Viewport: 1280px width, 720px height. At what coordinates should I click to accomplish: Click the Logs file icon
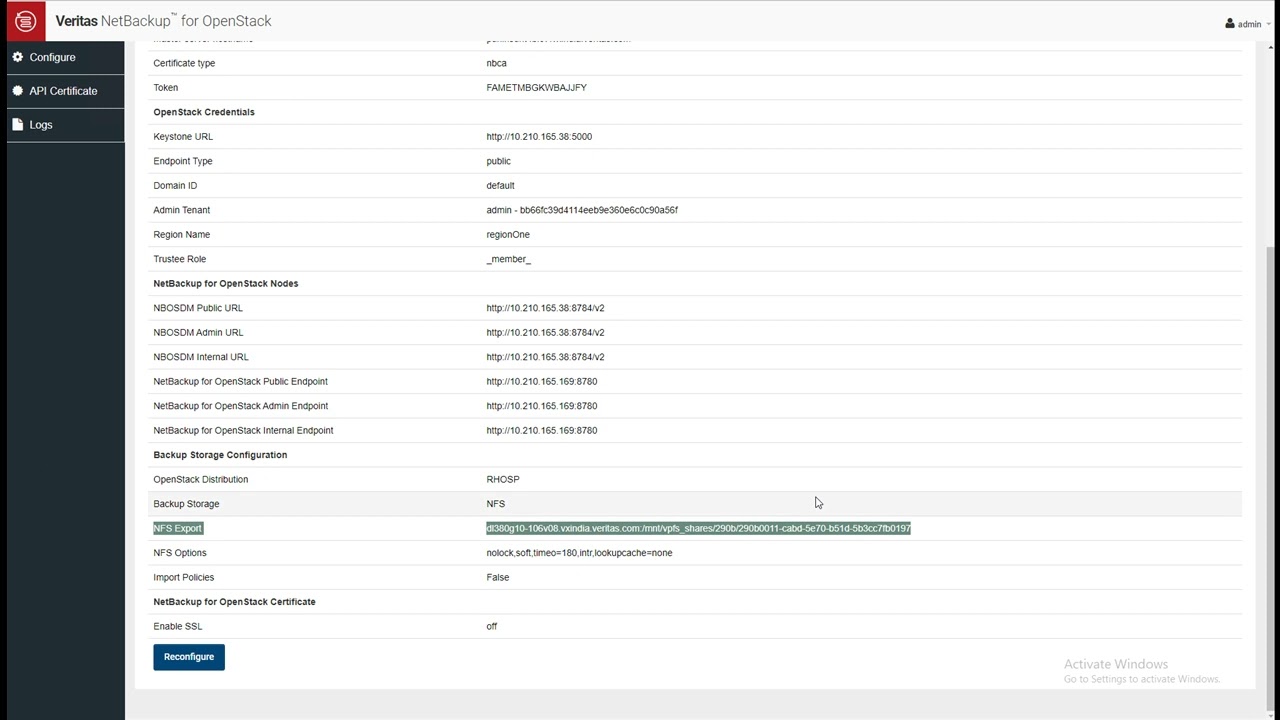pos(18,125)
